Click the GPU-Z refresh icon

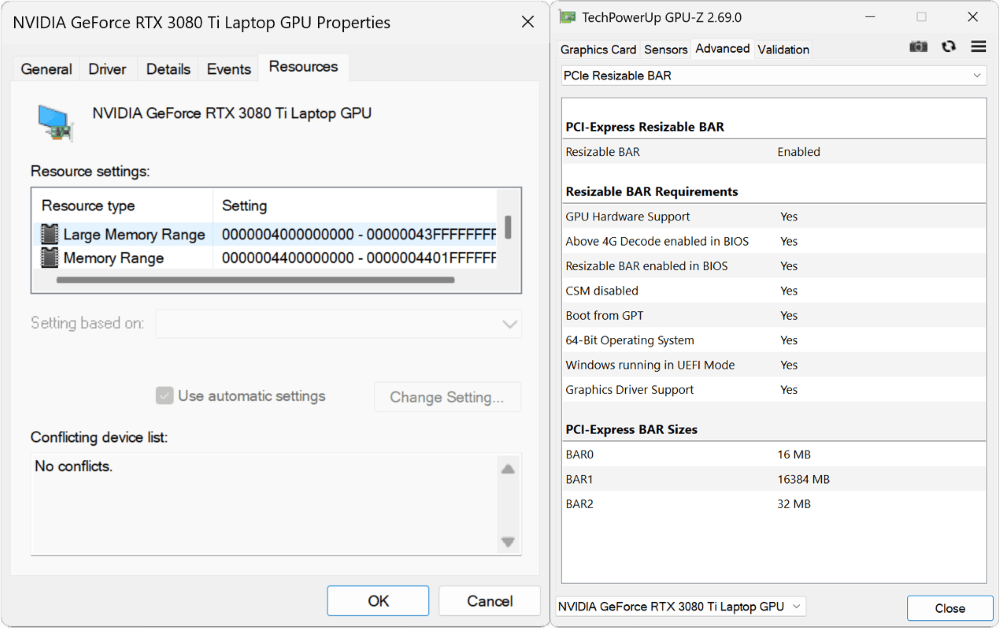(949, 47)
